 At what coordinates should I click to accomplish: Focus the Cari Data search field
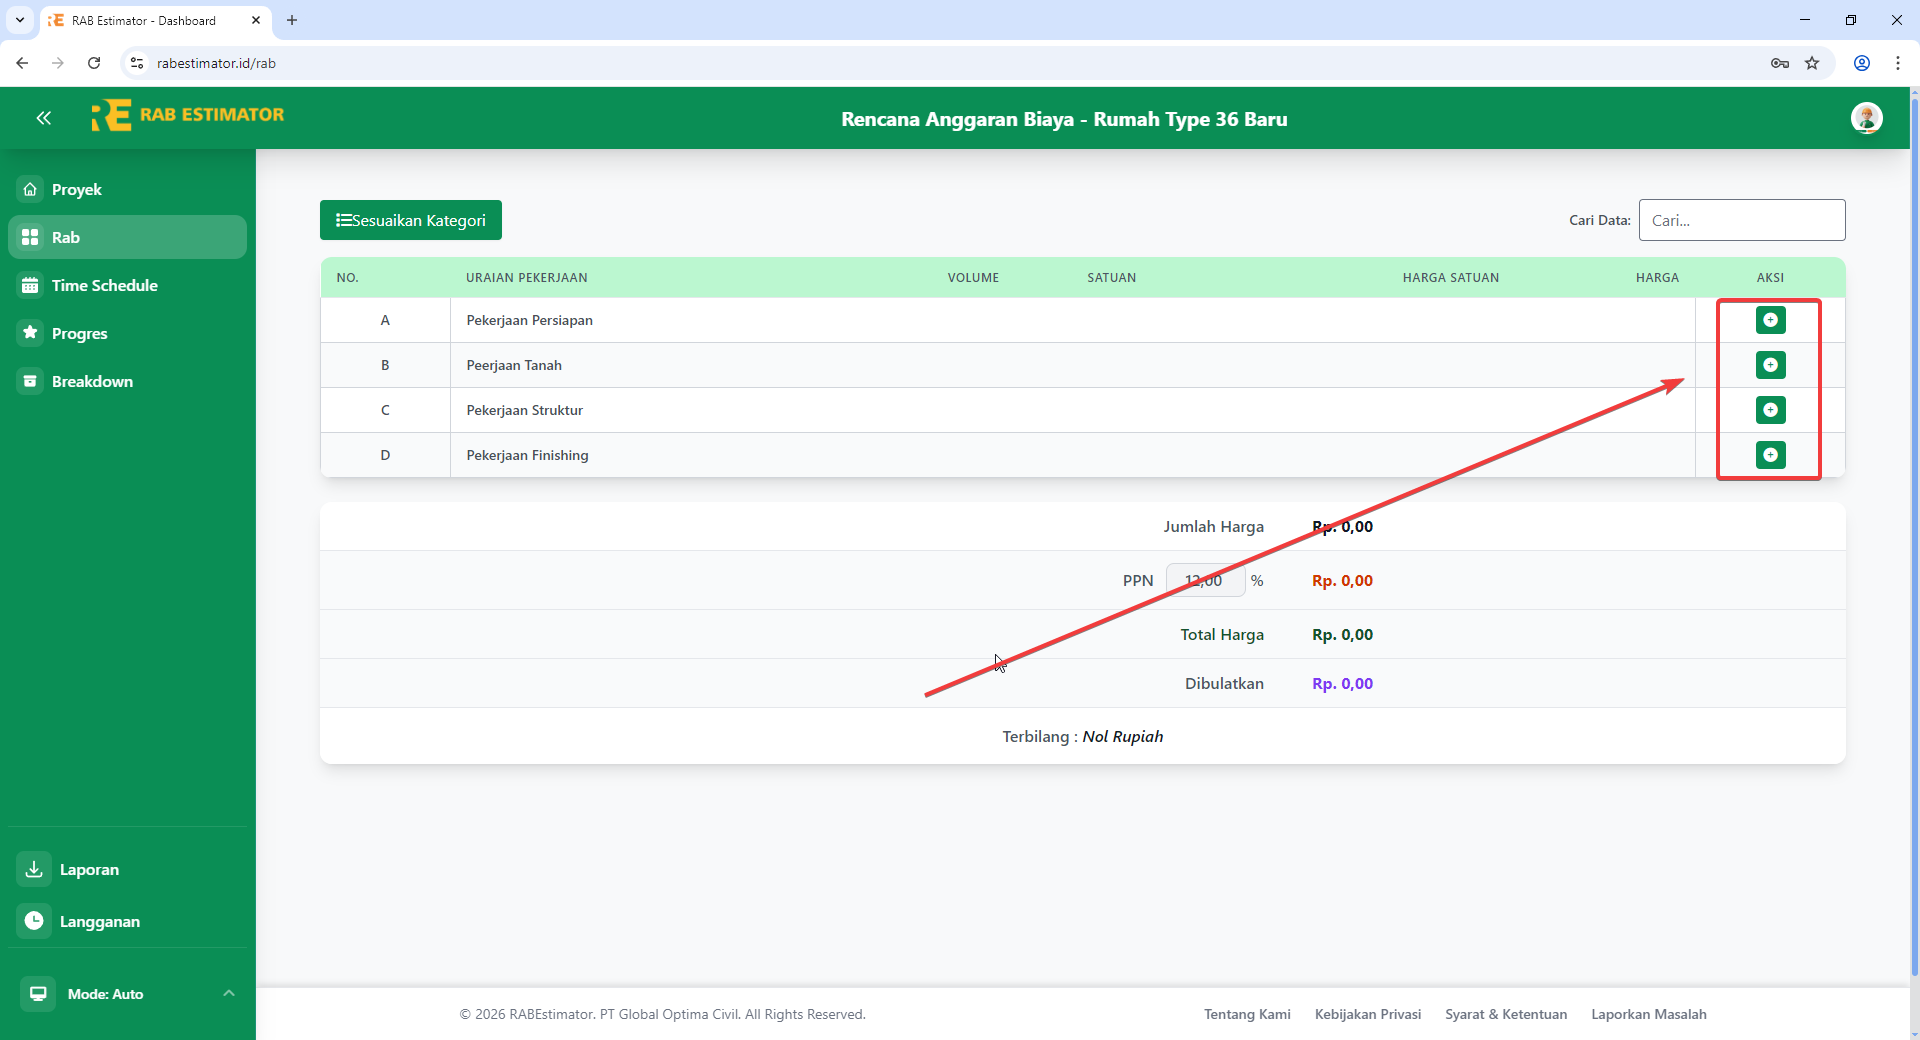tap(1741, 220)
